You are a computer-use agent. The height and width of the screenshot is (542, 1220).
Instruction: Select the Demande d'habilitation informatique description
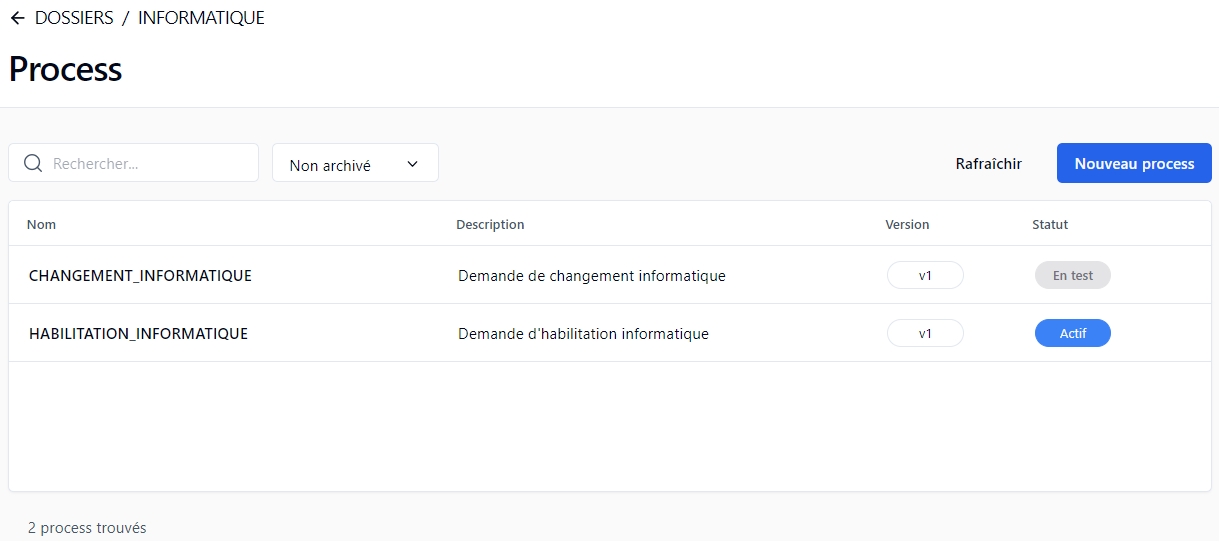coord(583,333)
